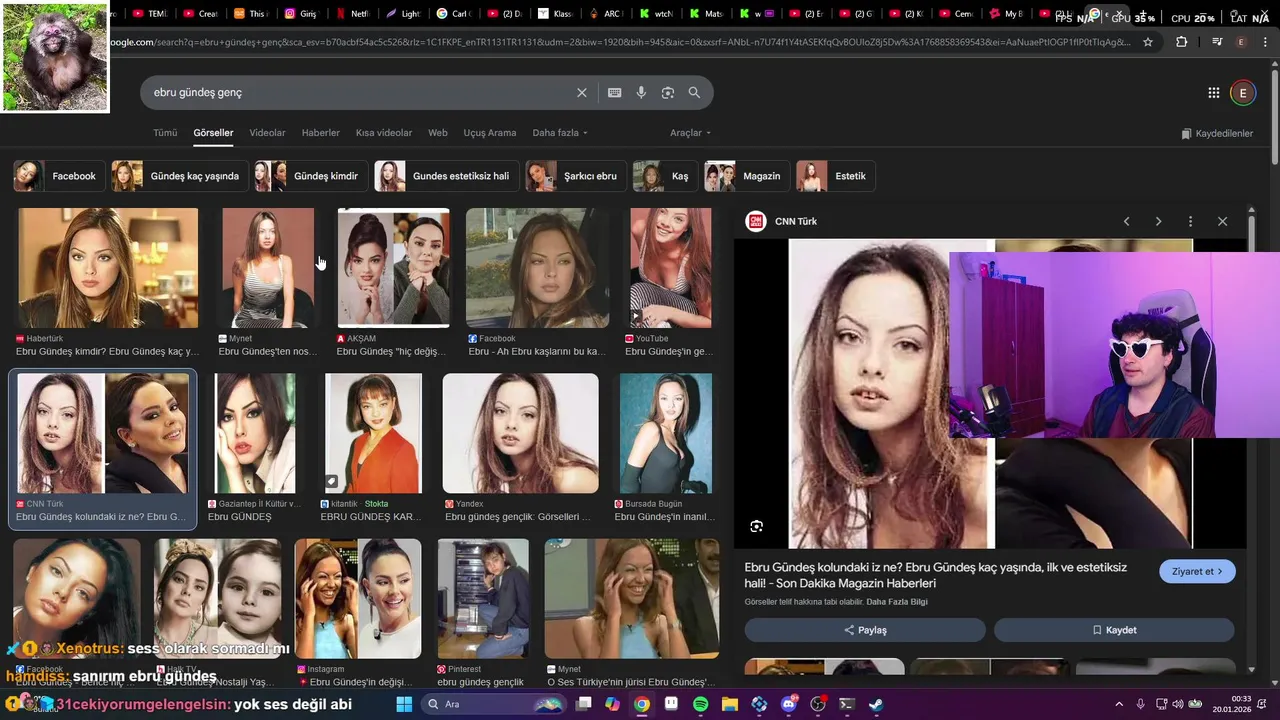Open File Explorer from taskbar
1280x720 pixels.
(x=729, y=704)
